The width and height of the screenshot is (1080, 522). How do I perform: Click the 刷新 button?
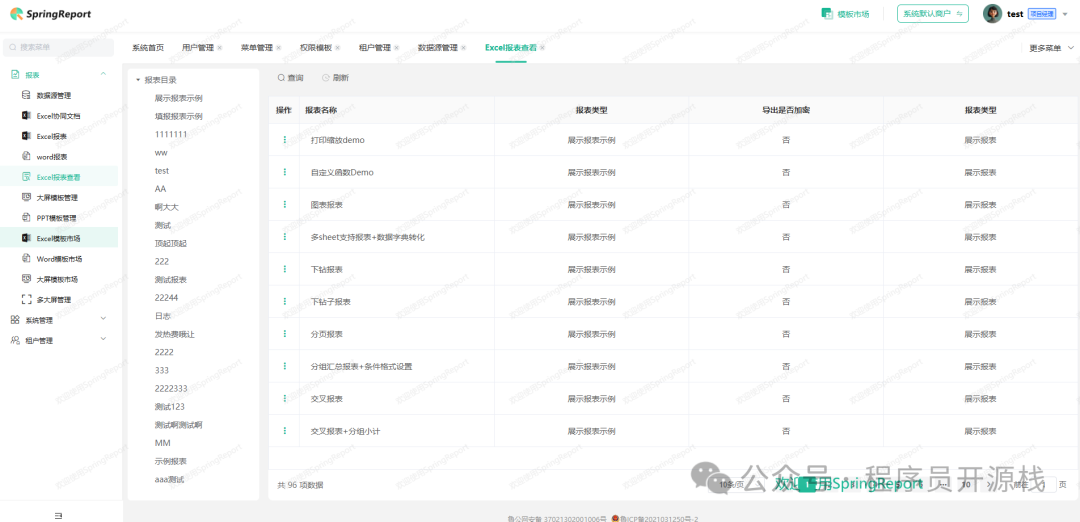click(x=335, y=79)
